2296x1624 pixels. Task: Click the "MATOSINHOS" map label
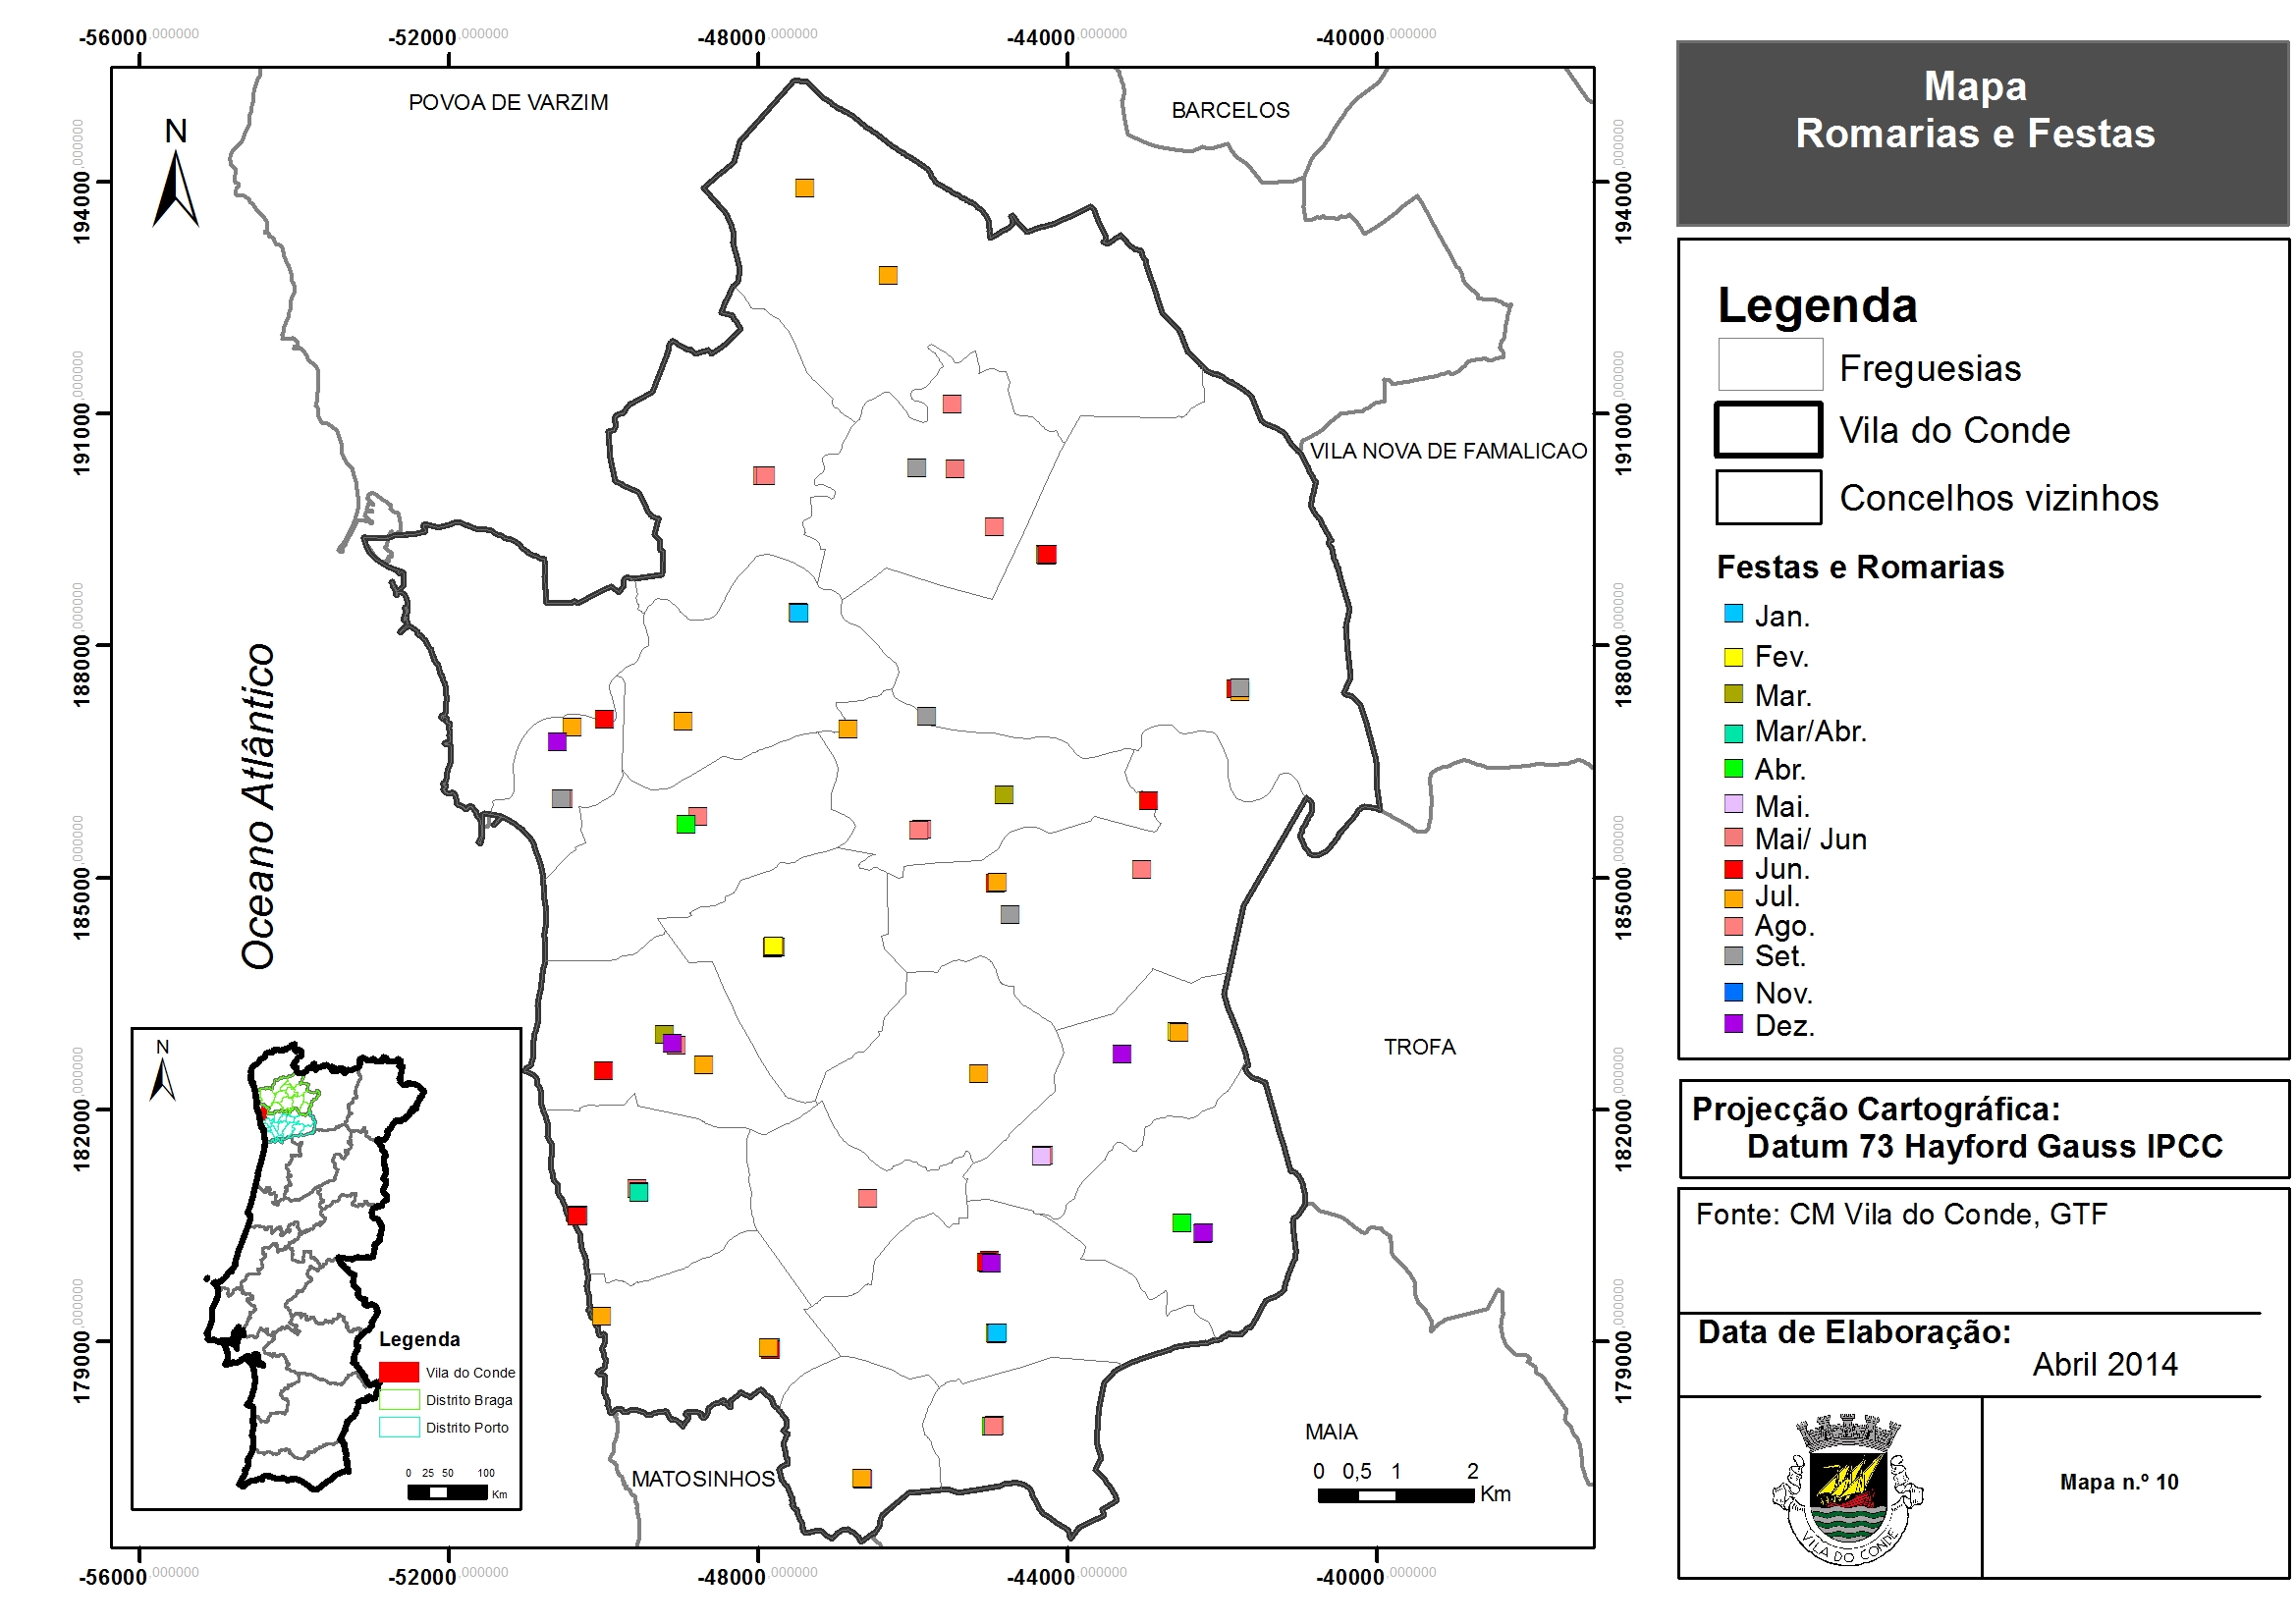coord(703,1479)
